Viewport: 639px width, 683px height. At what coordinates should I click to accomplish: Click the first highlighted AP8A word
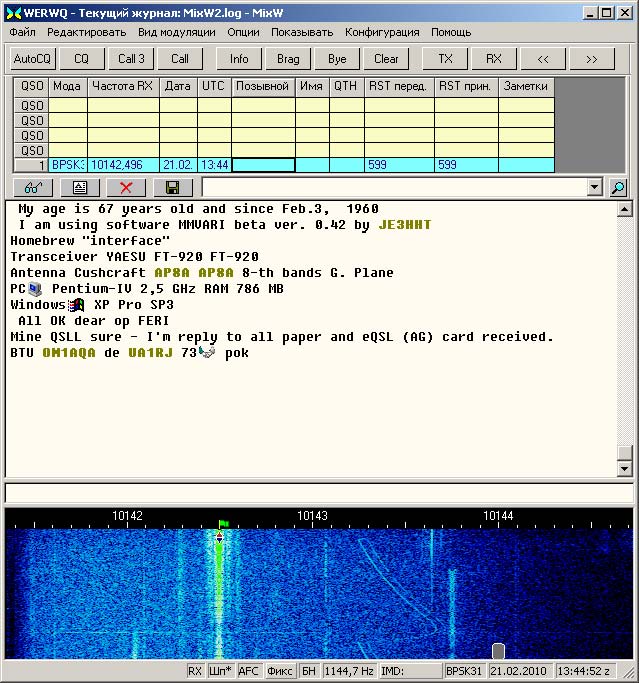coord(172,273)
